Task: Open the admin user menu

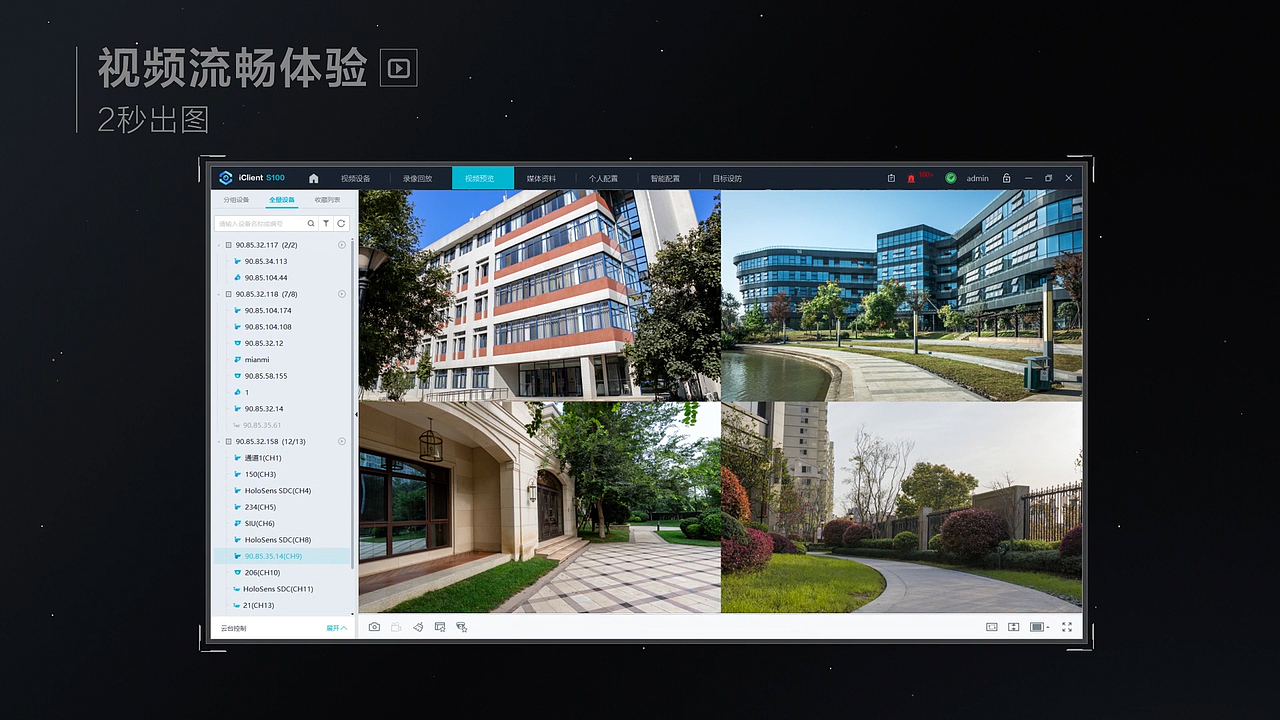Action: (x=977, y=178)
